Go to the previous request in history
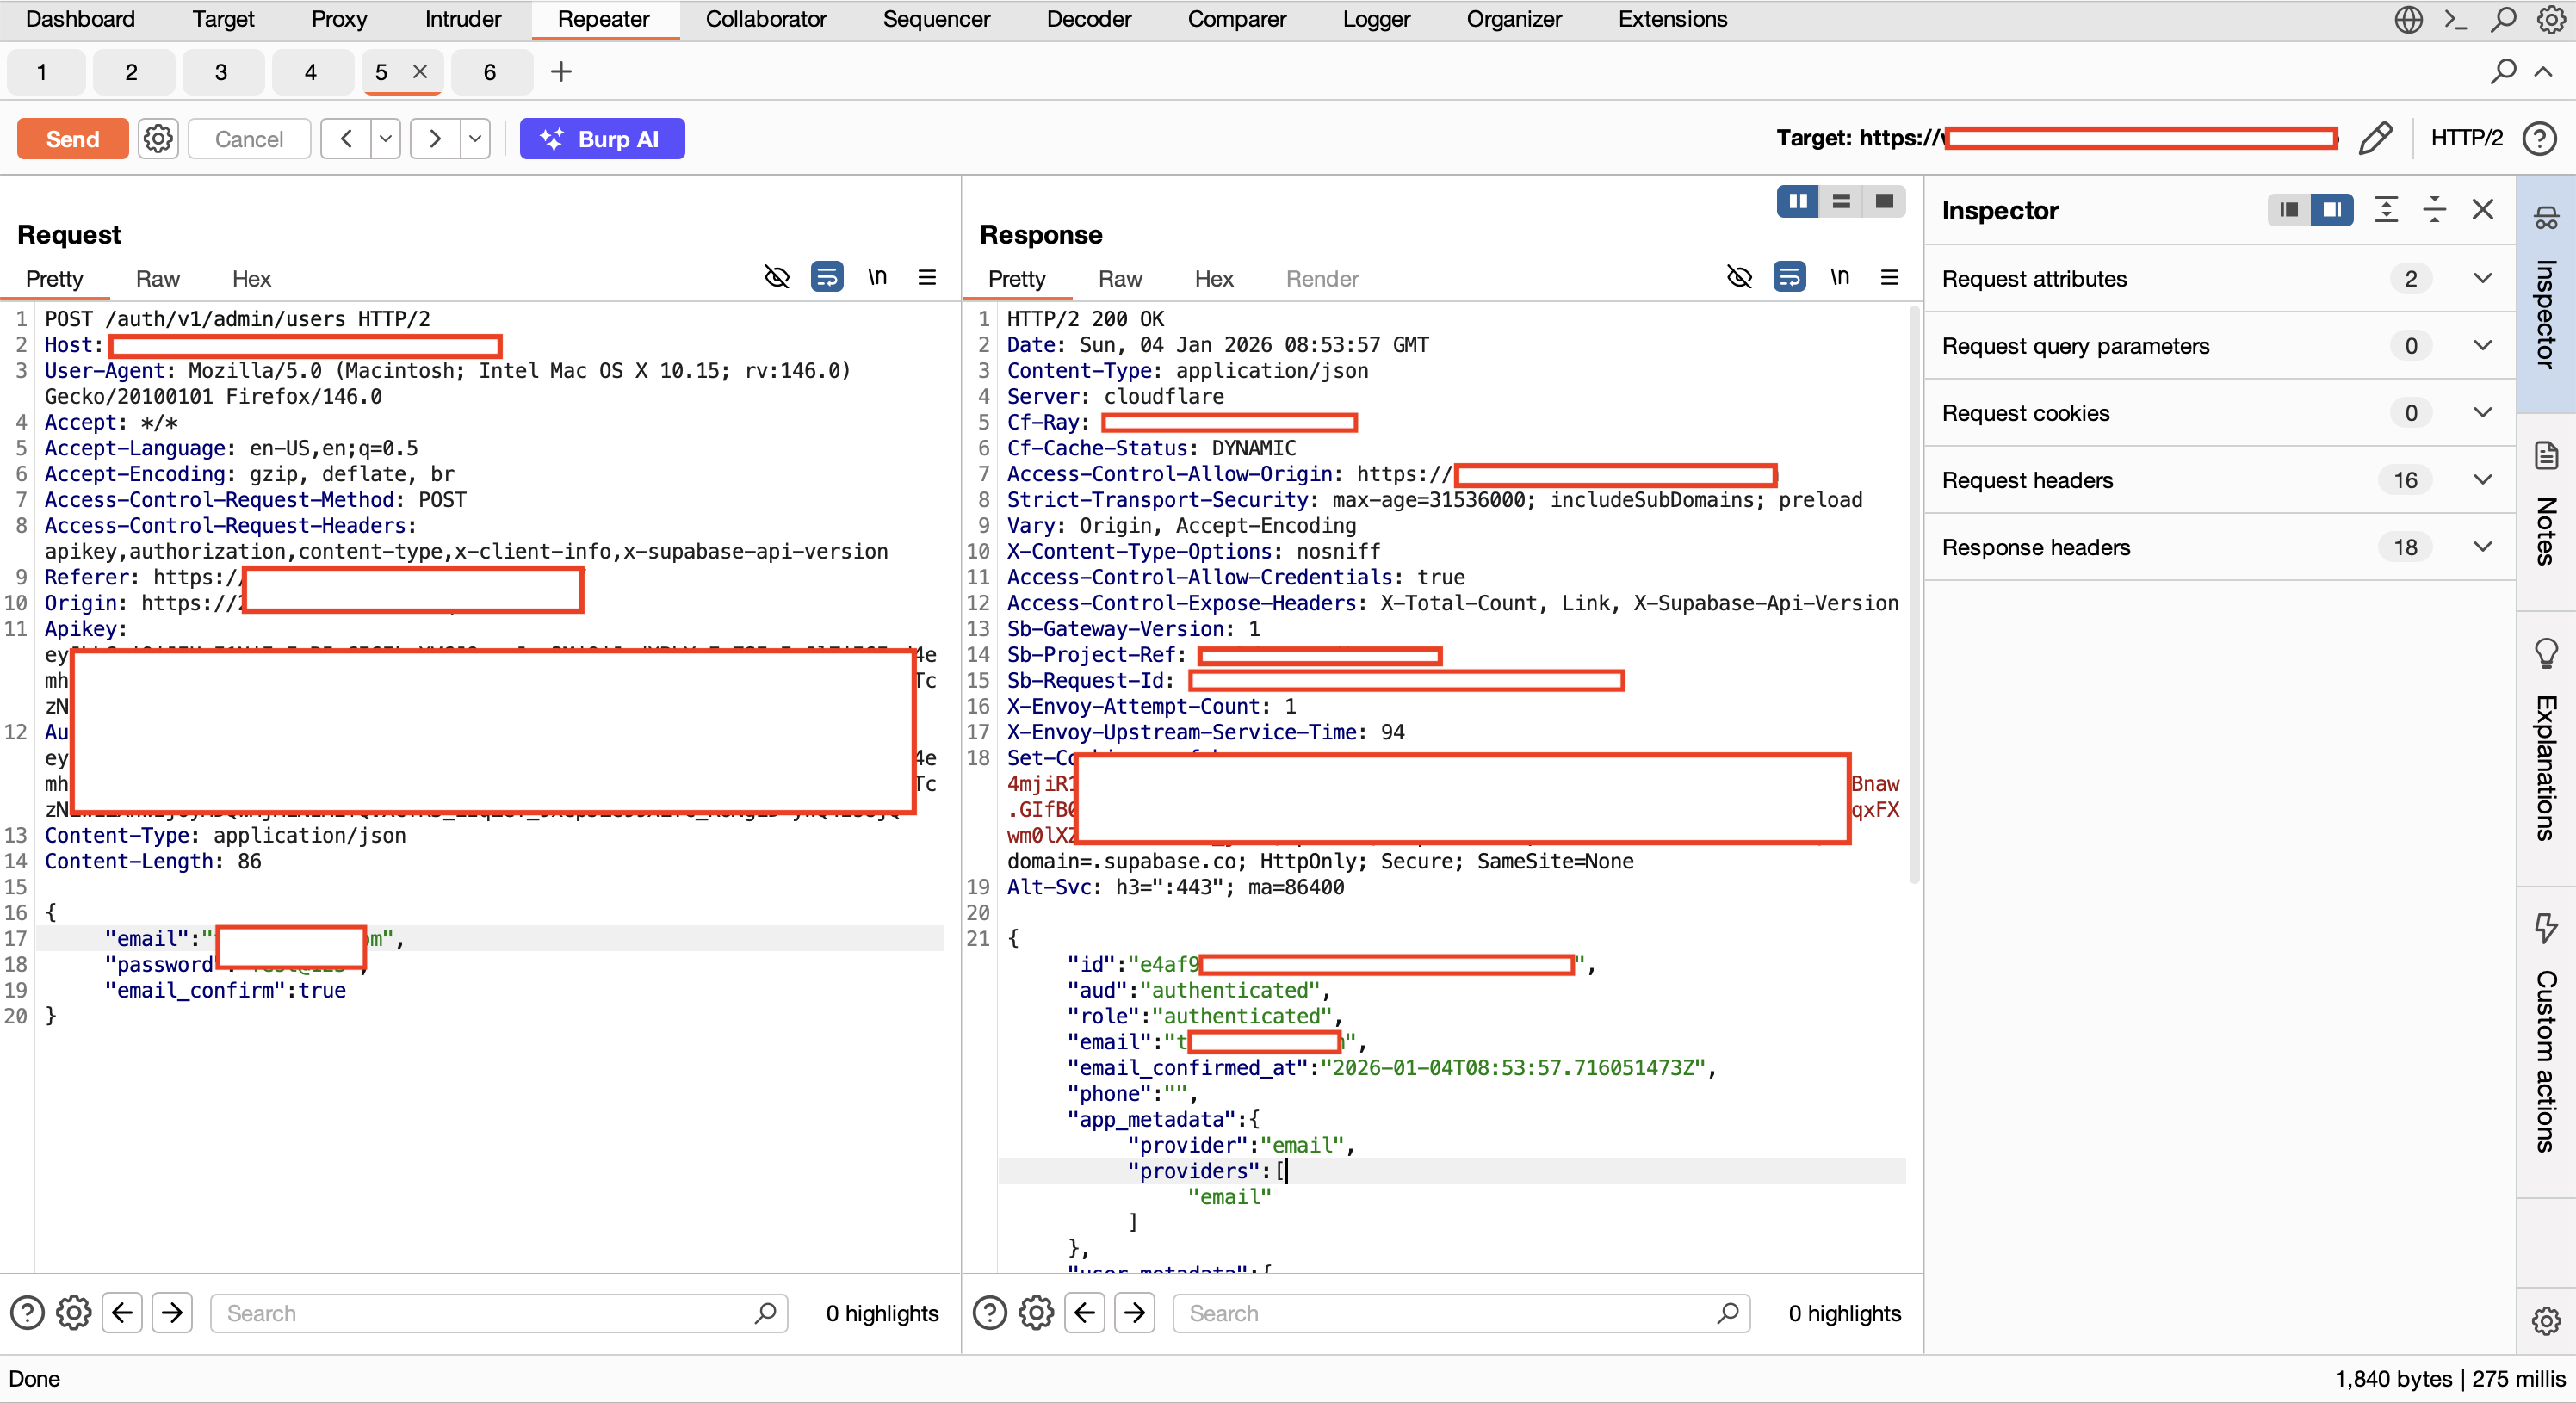Image resolution: width=2576 pixels, height=1403 pixels. tap(346, 139)
